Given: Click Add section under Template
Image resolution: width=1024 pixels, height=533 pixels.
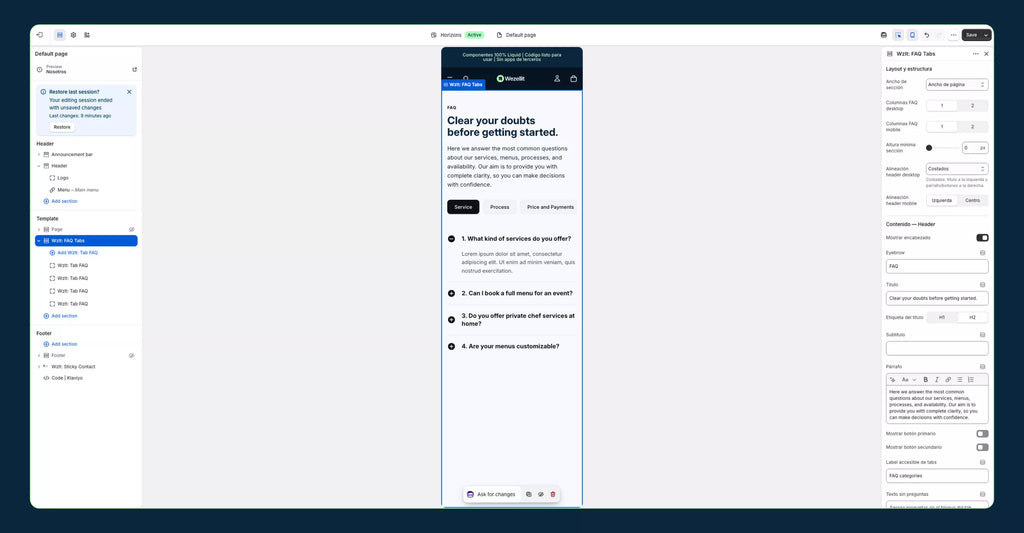Looking at the screenshot, I should coord(64,316).
